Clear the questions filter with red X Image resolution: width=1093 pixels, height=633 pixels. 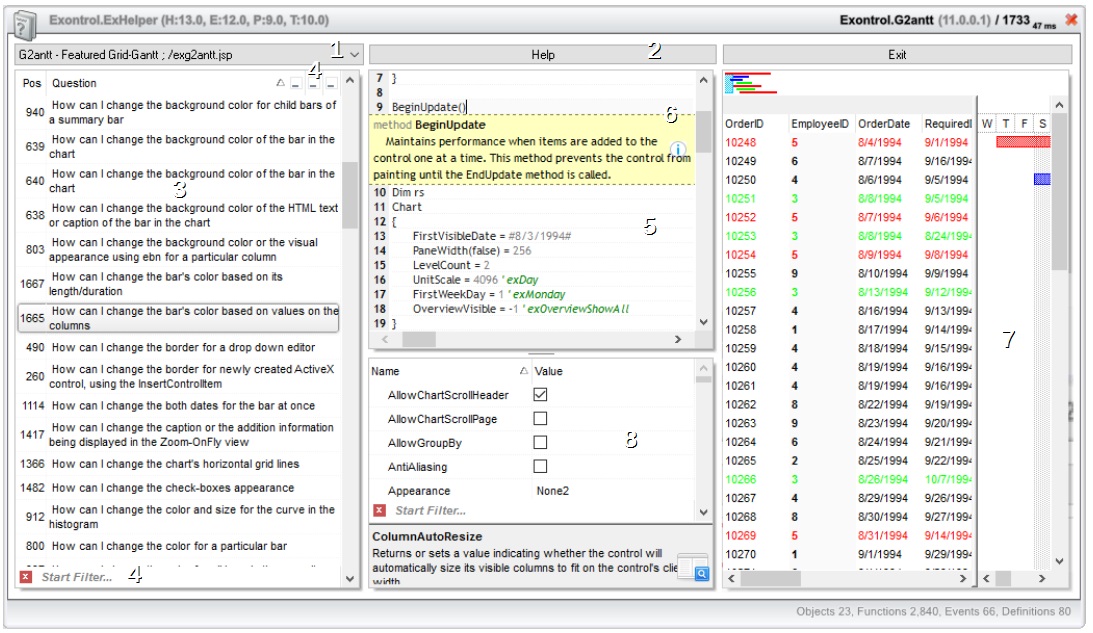click(25, 578)
